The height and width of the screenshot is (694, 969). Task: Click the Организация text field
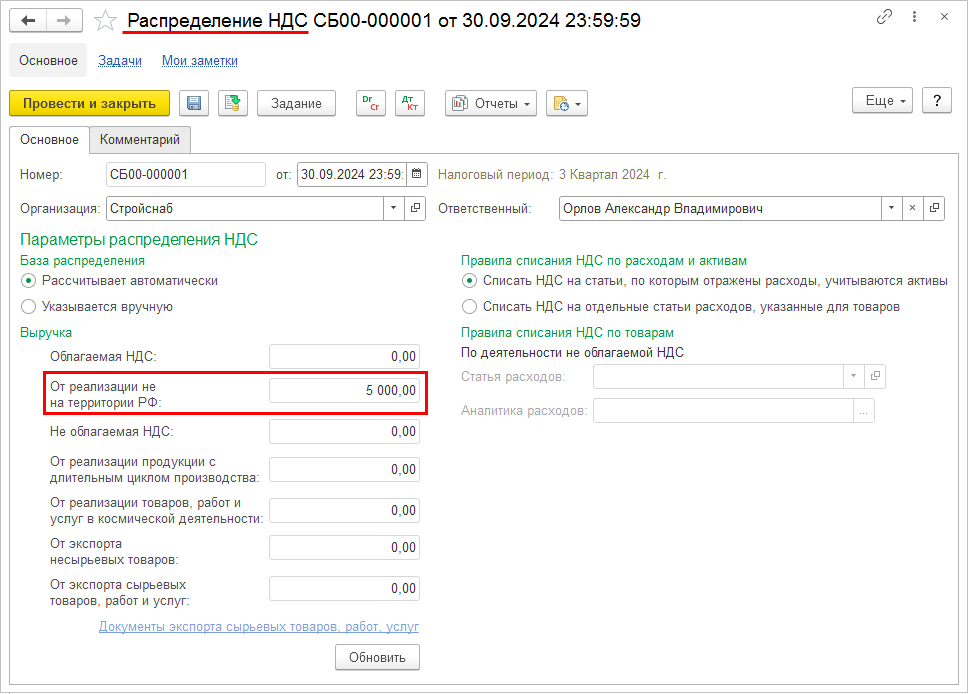click(245, 208)
